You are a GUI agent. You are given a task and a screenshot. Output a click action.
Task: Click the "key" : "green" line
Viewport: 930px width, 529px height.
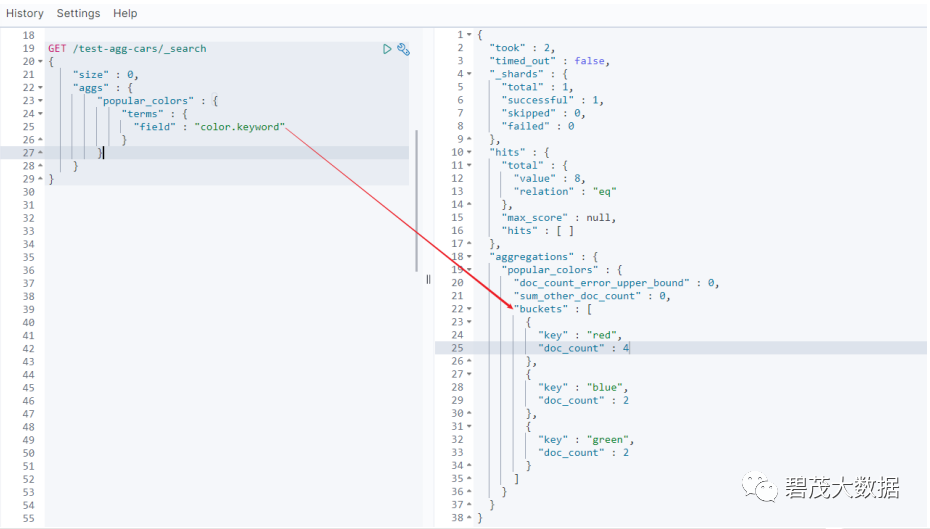pos(586,439)
